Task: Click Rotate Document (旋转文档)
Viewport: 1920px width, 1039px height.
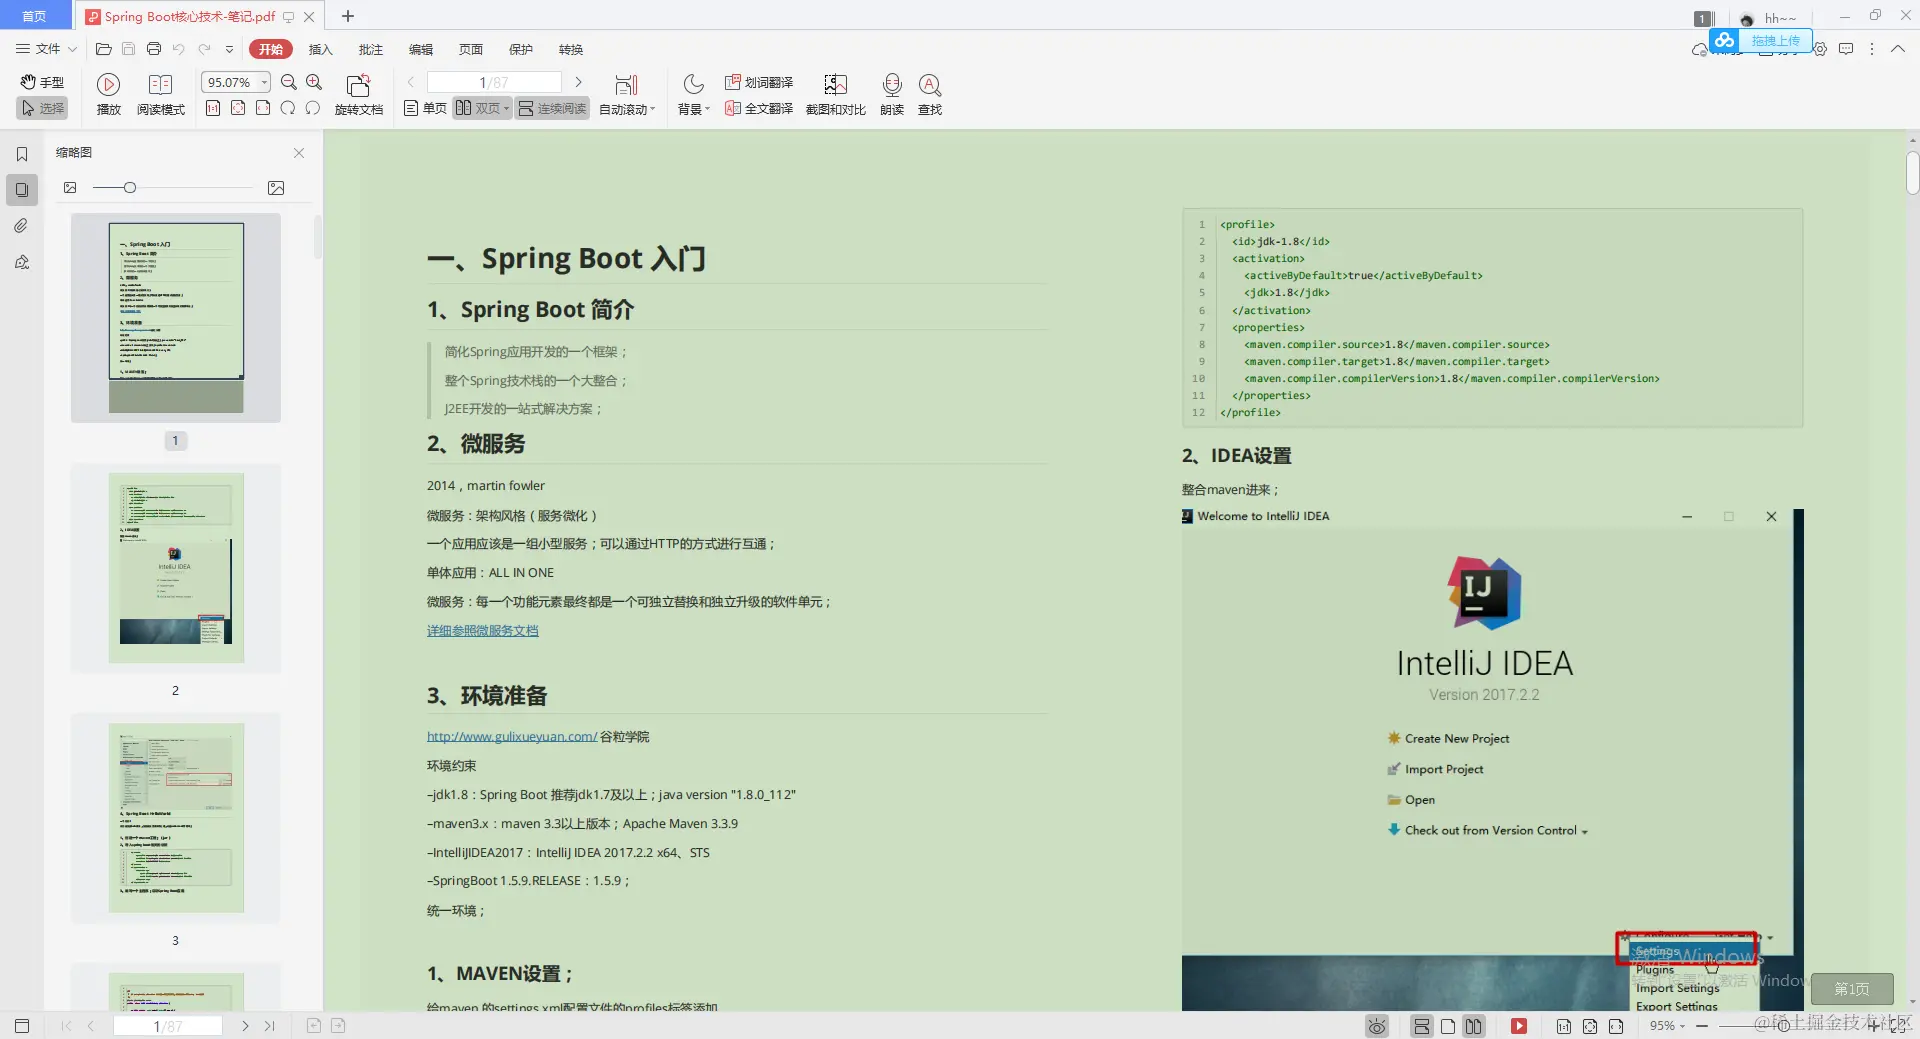Action: [359, 94]
